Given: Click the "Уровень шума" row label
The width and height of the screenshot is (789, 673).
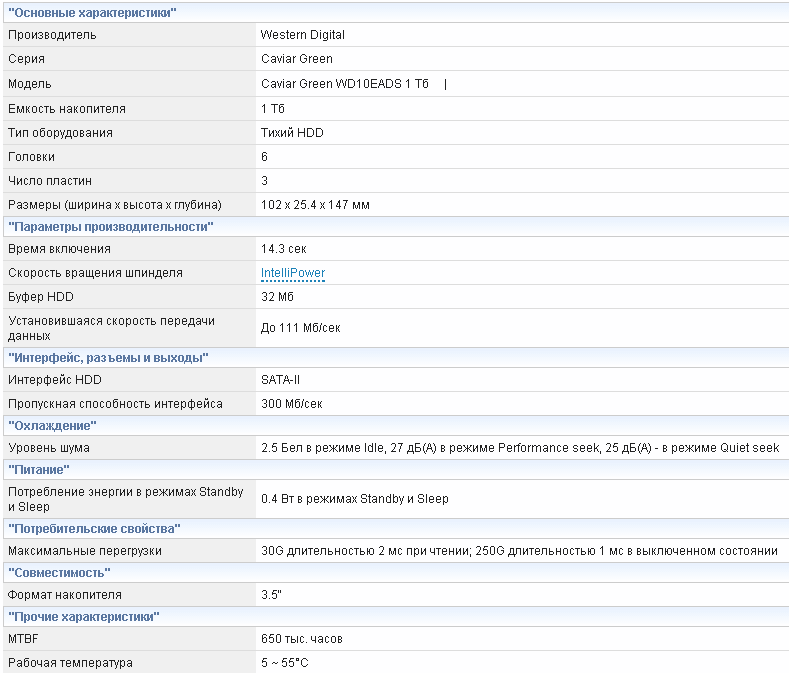Looking at the screenshot, I should 49,448.
